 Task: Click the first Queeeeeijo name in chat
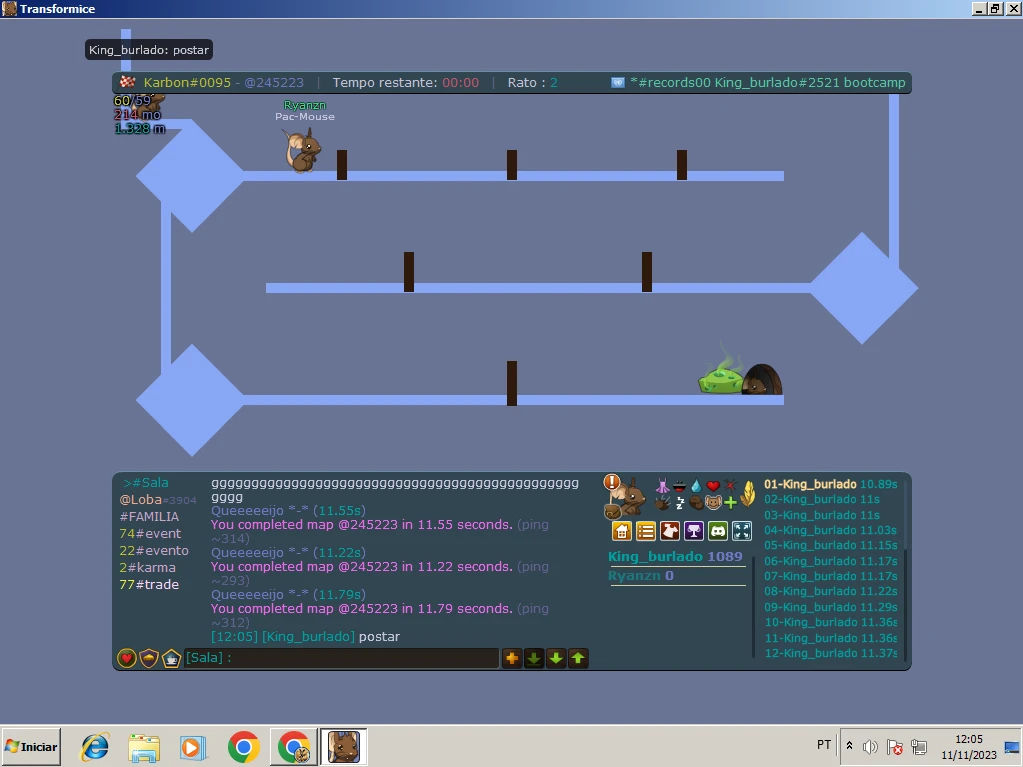click(247, 511)
